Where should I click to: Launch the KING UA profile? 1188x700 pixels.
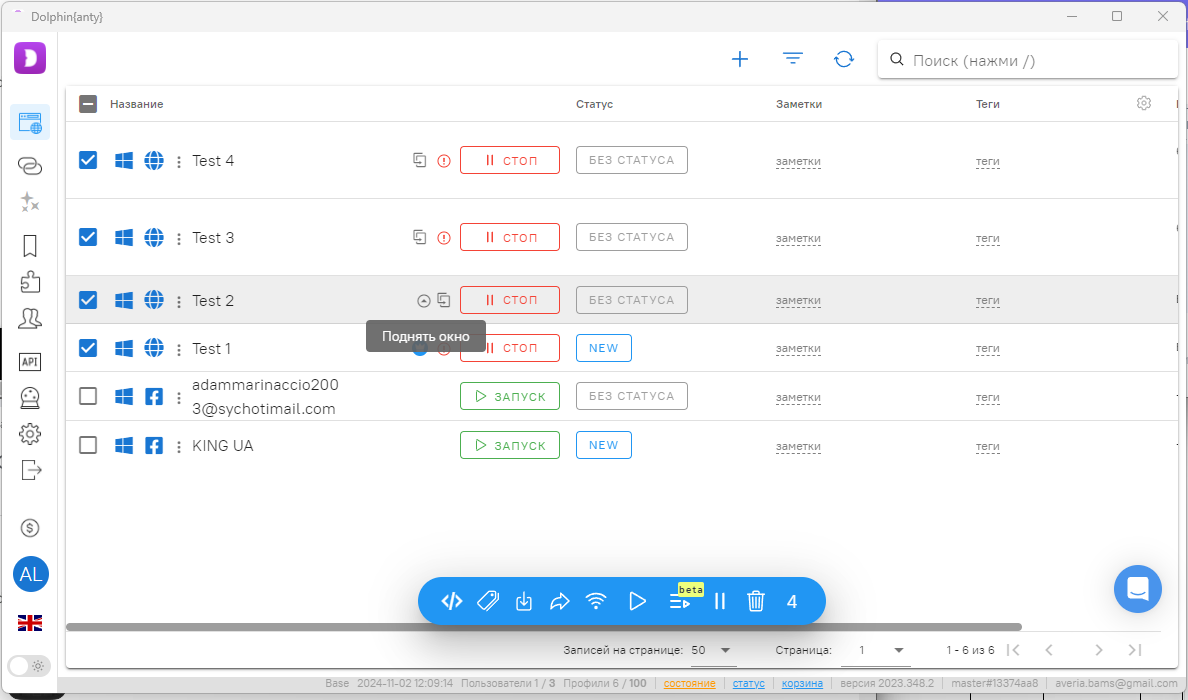click(509, 445)
